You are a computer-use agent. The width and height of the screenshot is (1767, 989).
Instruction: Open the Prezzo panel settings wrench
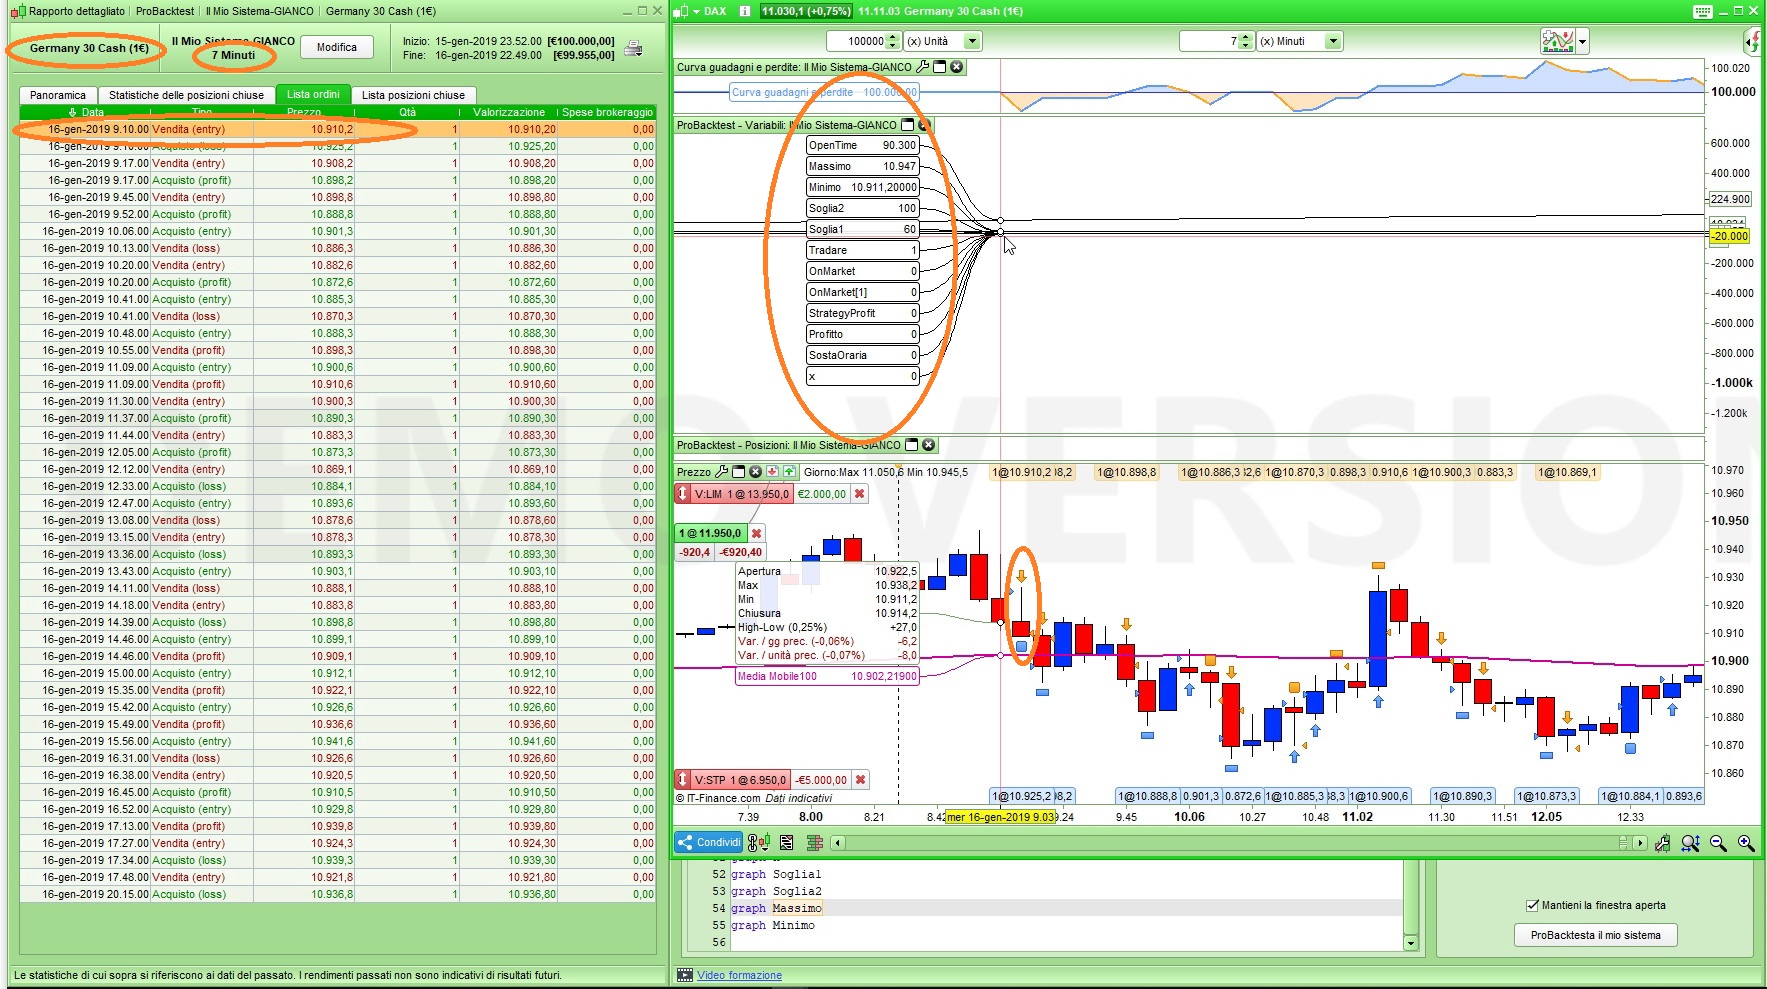722,472
